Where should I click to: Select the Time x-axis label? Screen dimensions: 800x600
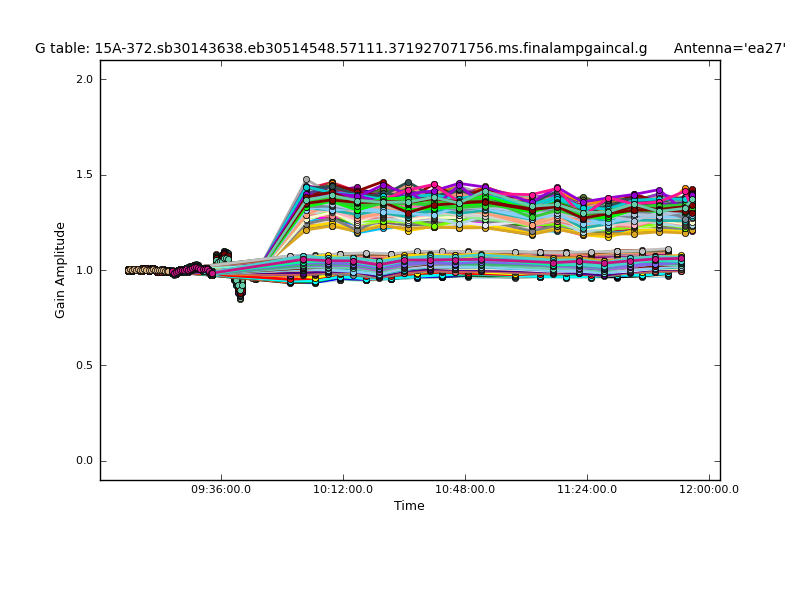409,506
